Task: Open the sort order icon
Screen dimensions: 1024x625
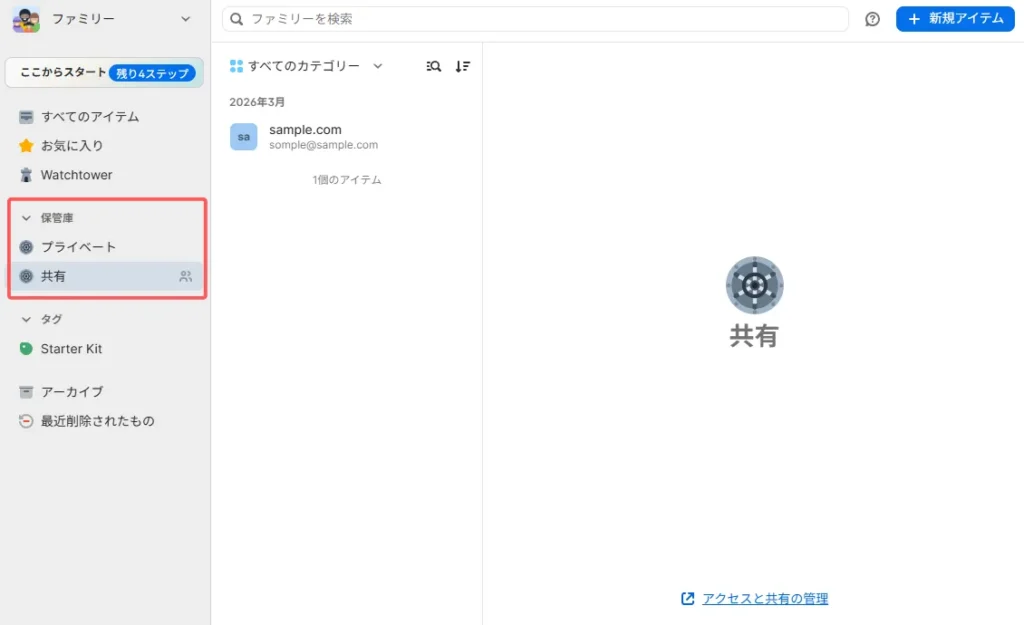Action: click(462, 66)
